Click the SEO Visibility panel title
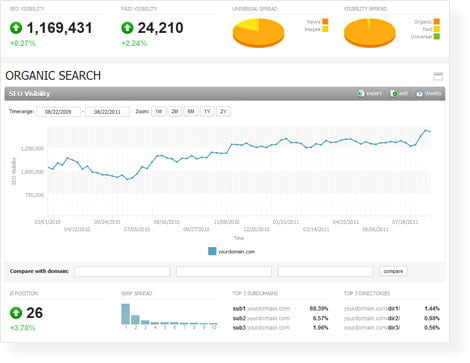Screen dimensions: 470x363 pos(29,94)
